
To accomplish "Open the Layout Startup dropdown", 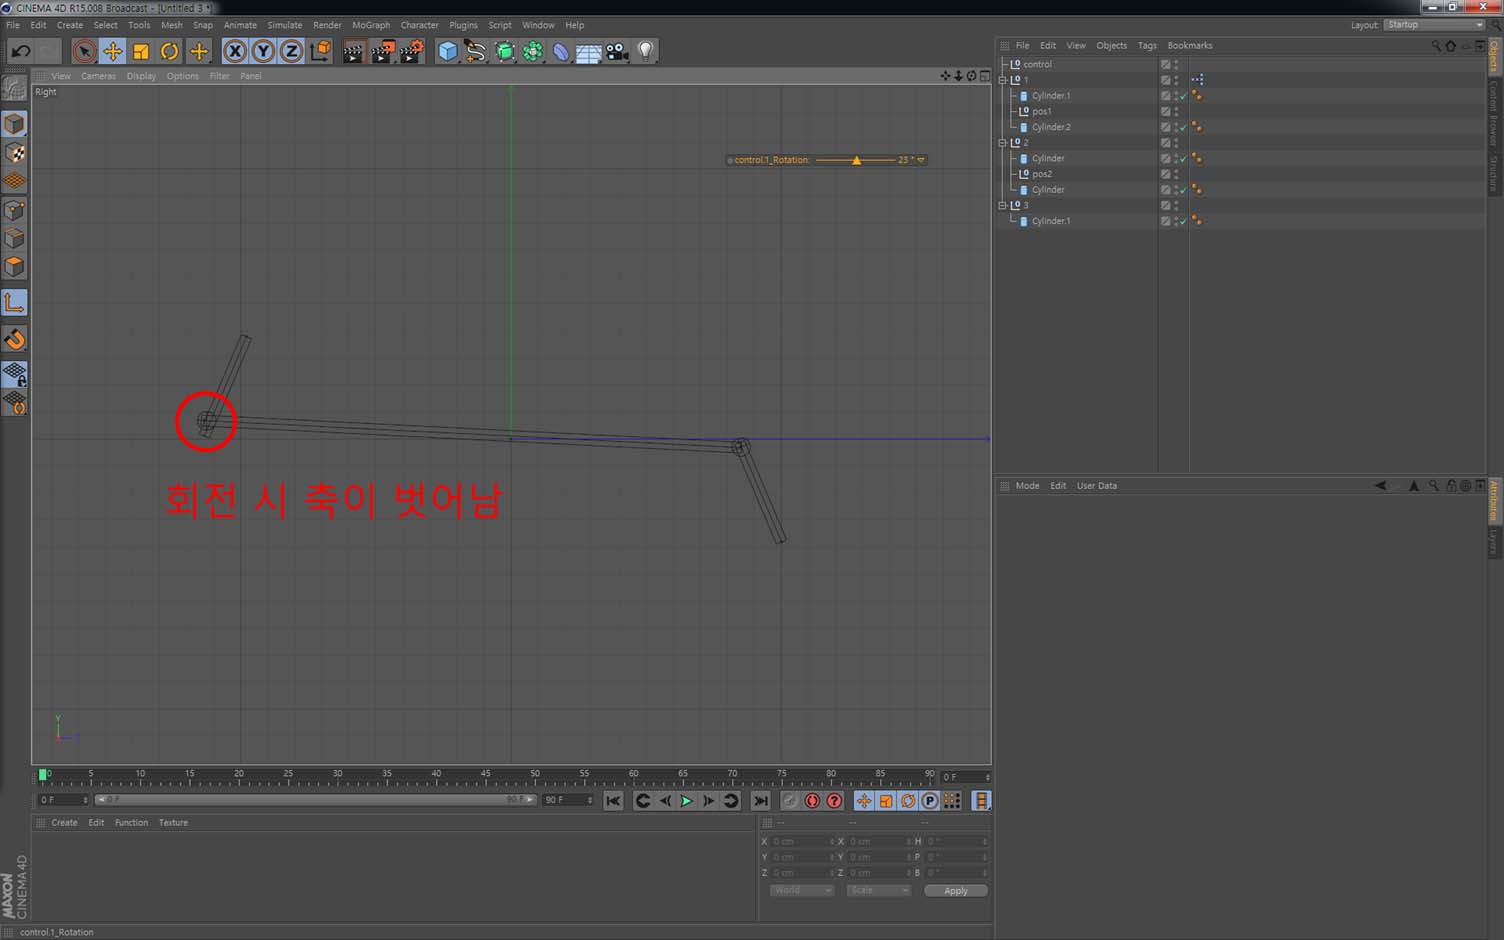I will [x=1434, y=25].
